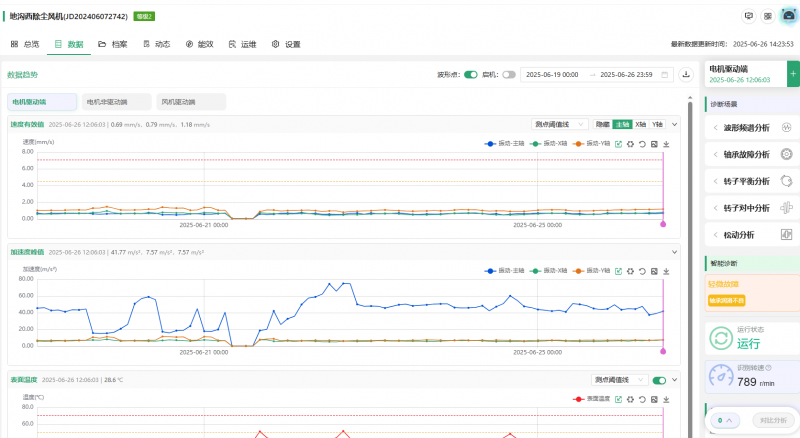Click the restore icon on the 速度有效值 chart
Viewport: 800px width, 438px height.
coord(642,144)
